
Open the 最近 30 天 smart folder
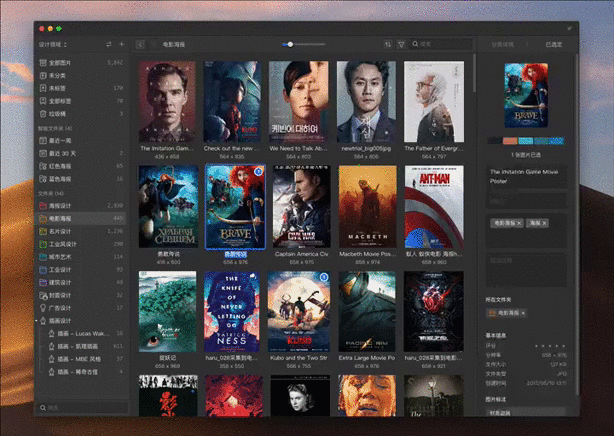tap(81, 153)
